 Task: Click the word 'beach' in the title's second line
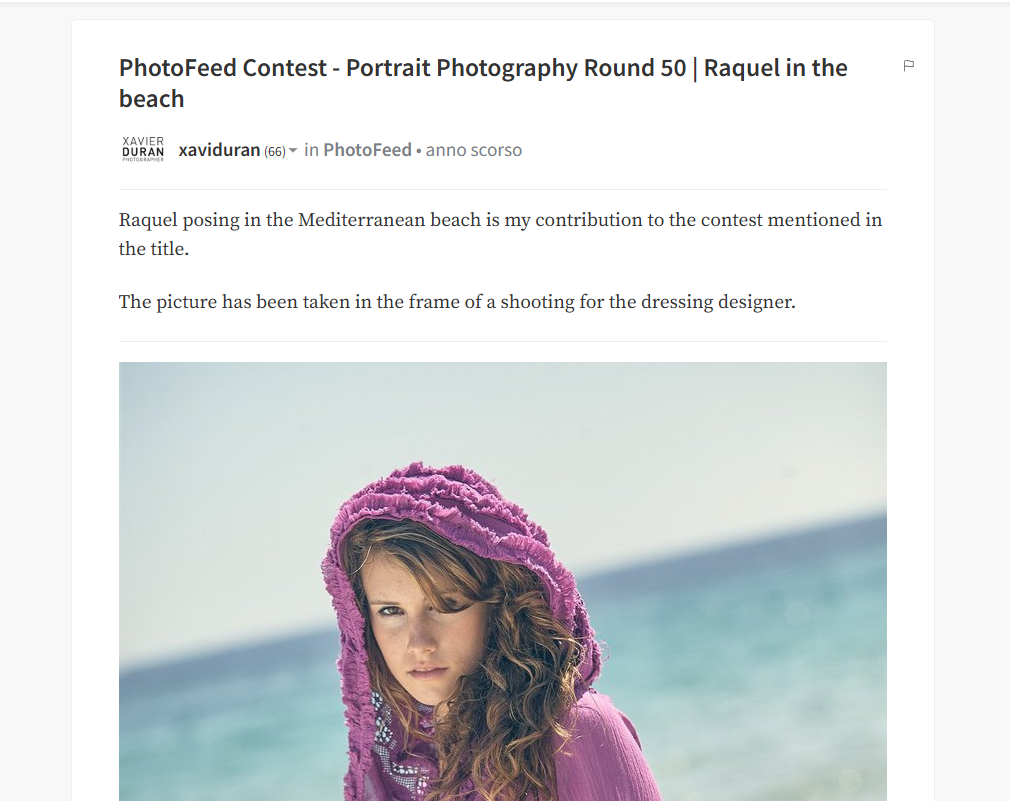[x=151, y=99]
